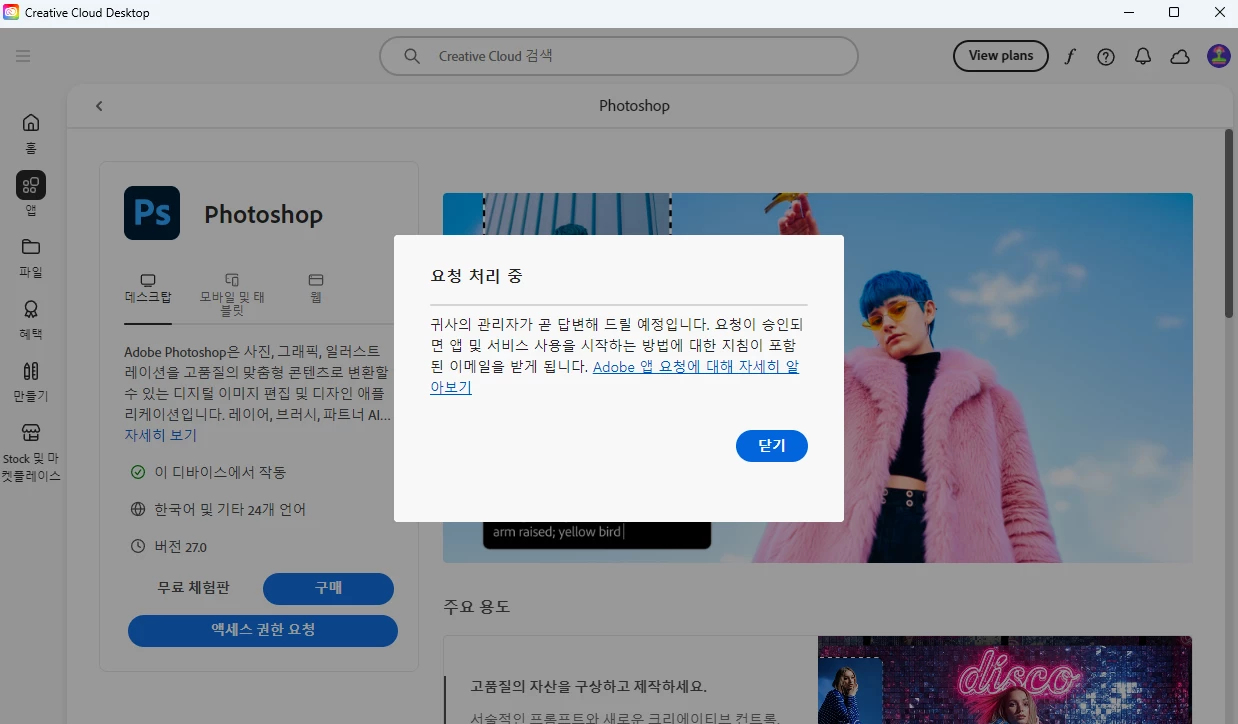The width and height of the screenshot is (1238, 724).
Task: Click the 구매 button
Action: (x=328, y=588)
